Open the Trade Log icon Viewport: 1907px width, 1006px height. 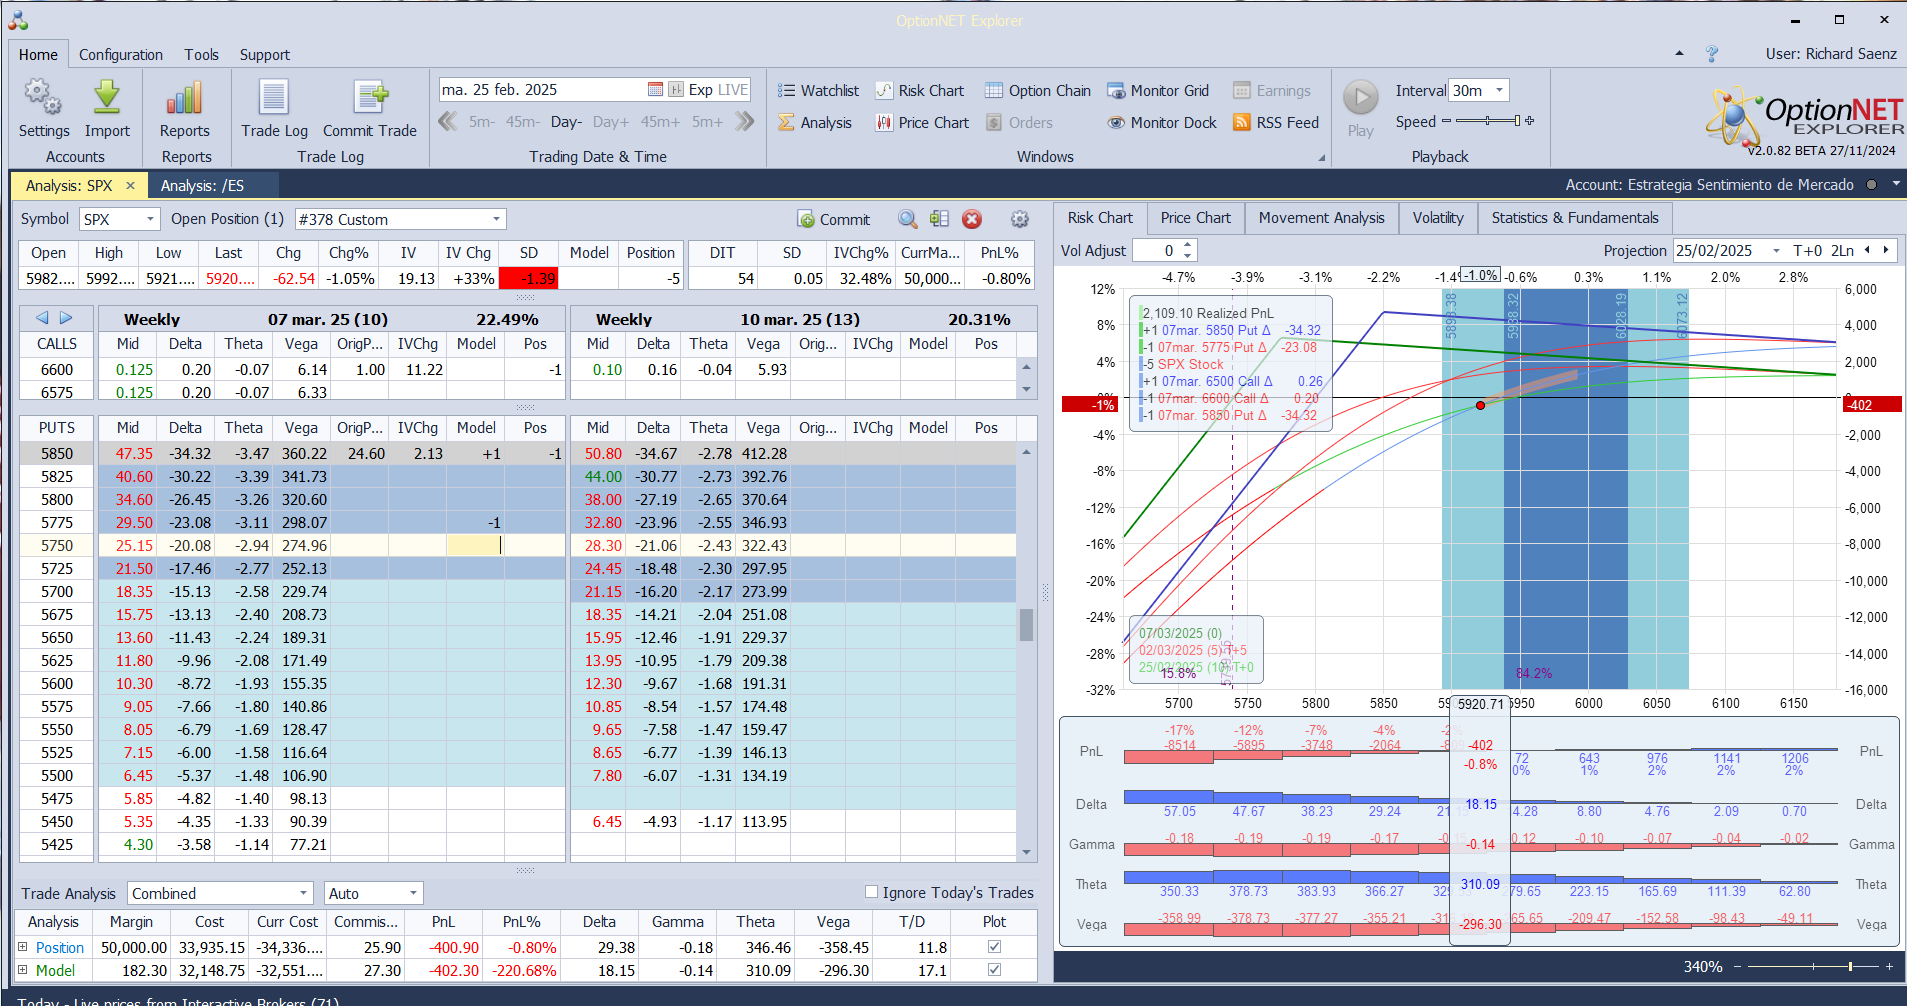274,98
